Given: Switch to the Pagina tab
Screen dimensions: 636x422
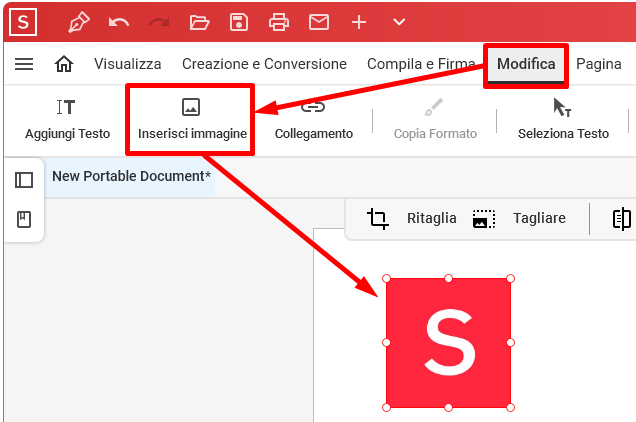Looking at the screenshot, I should (x=599, y=64).
